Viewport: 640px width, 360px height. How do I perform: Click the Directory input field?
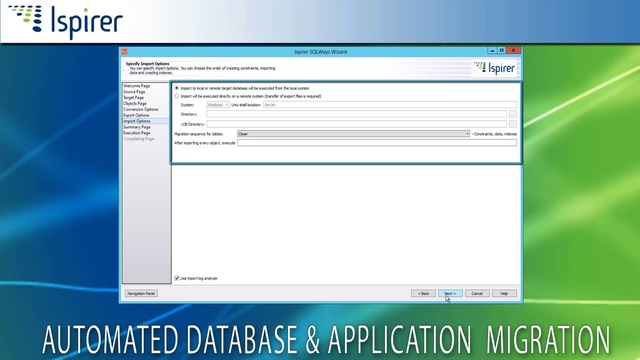[x=356, y=114]
